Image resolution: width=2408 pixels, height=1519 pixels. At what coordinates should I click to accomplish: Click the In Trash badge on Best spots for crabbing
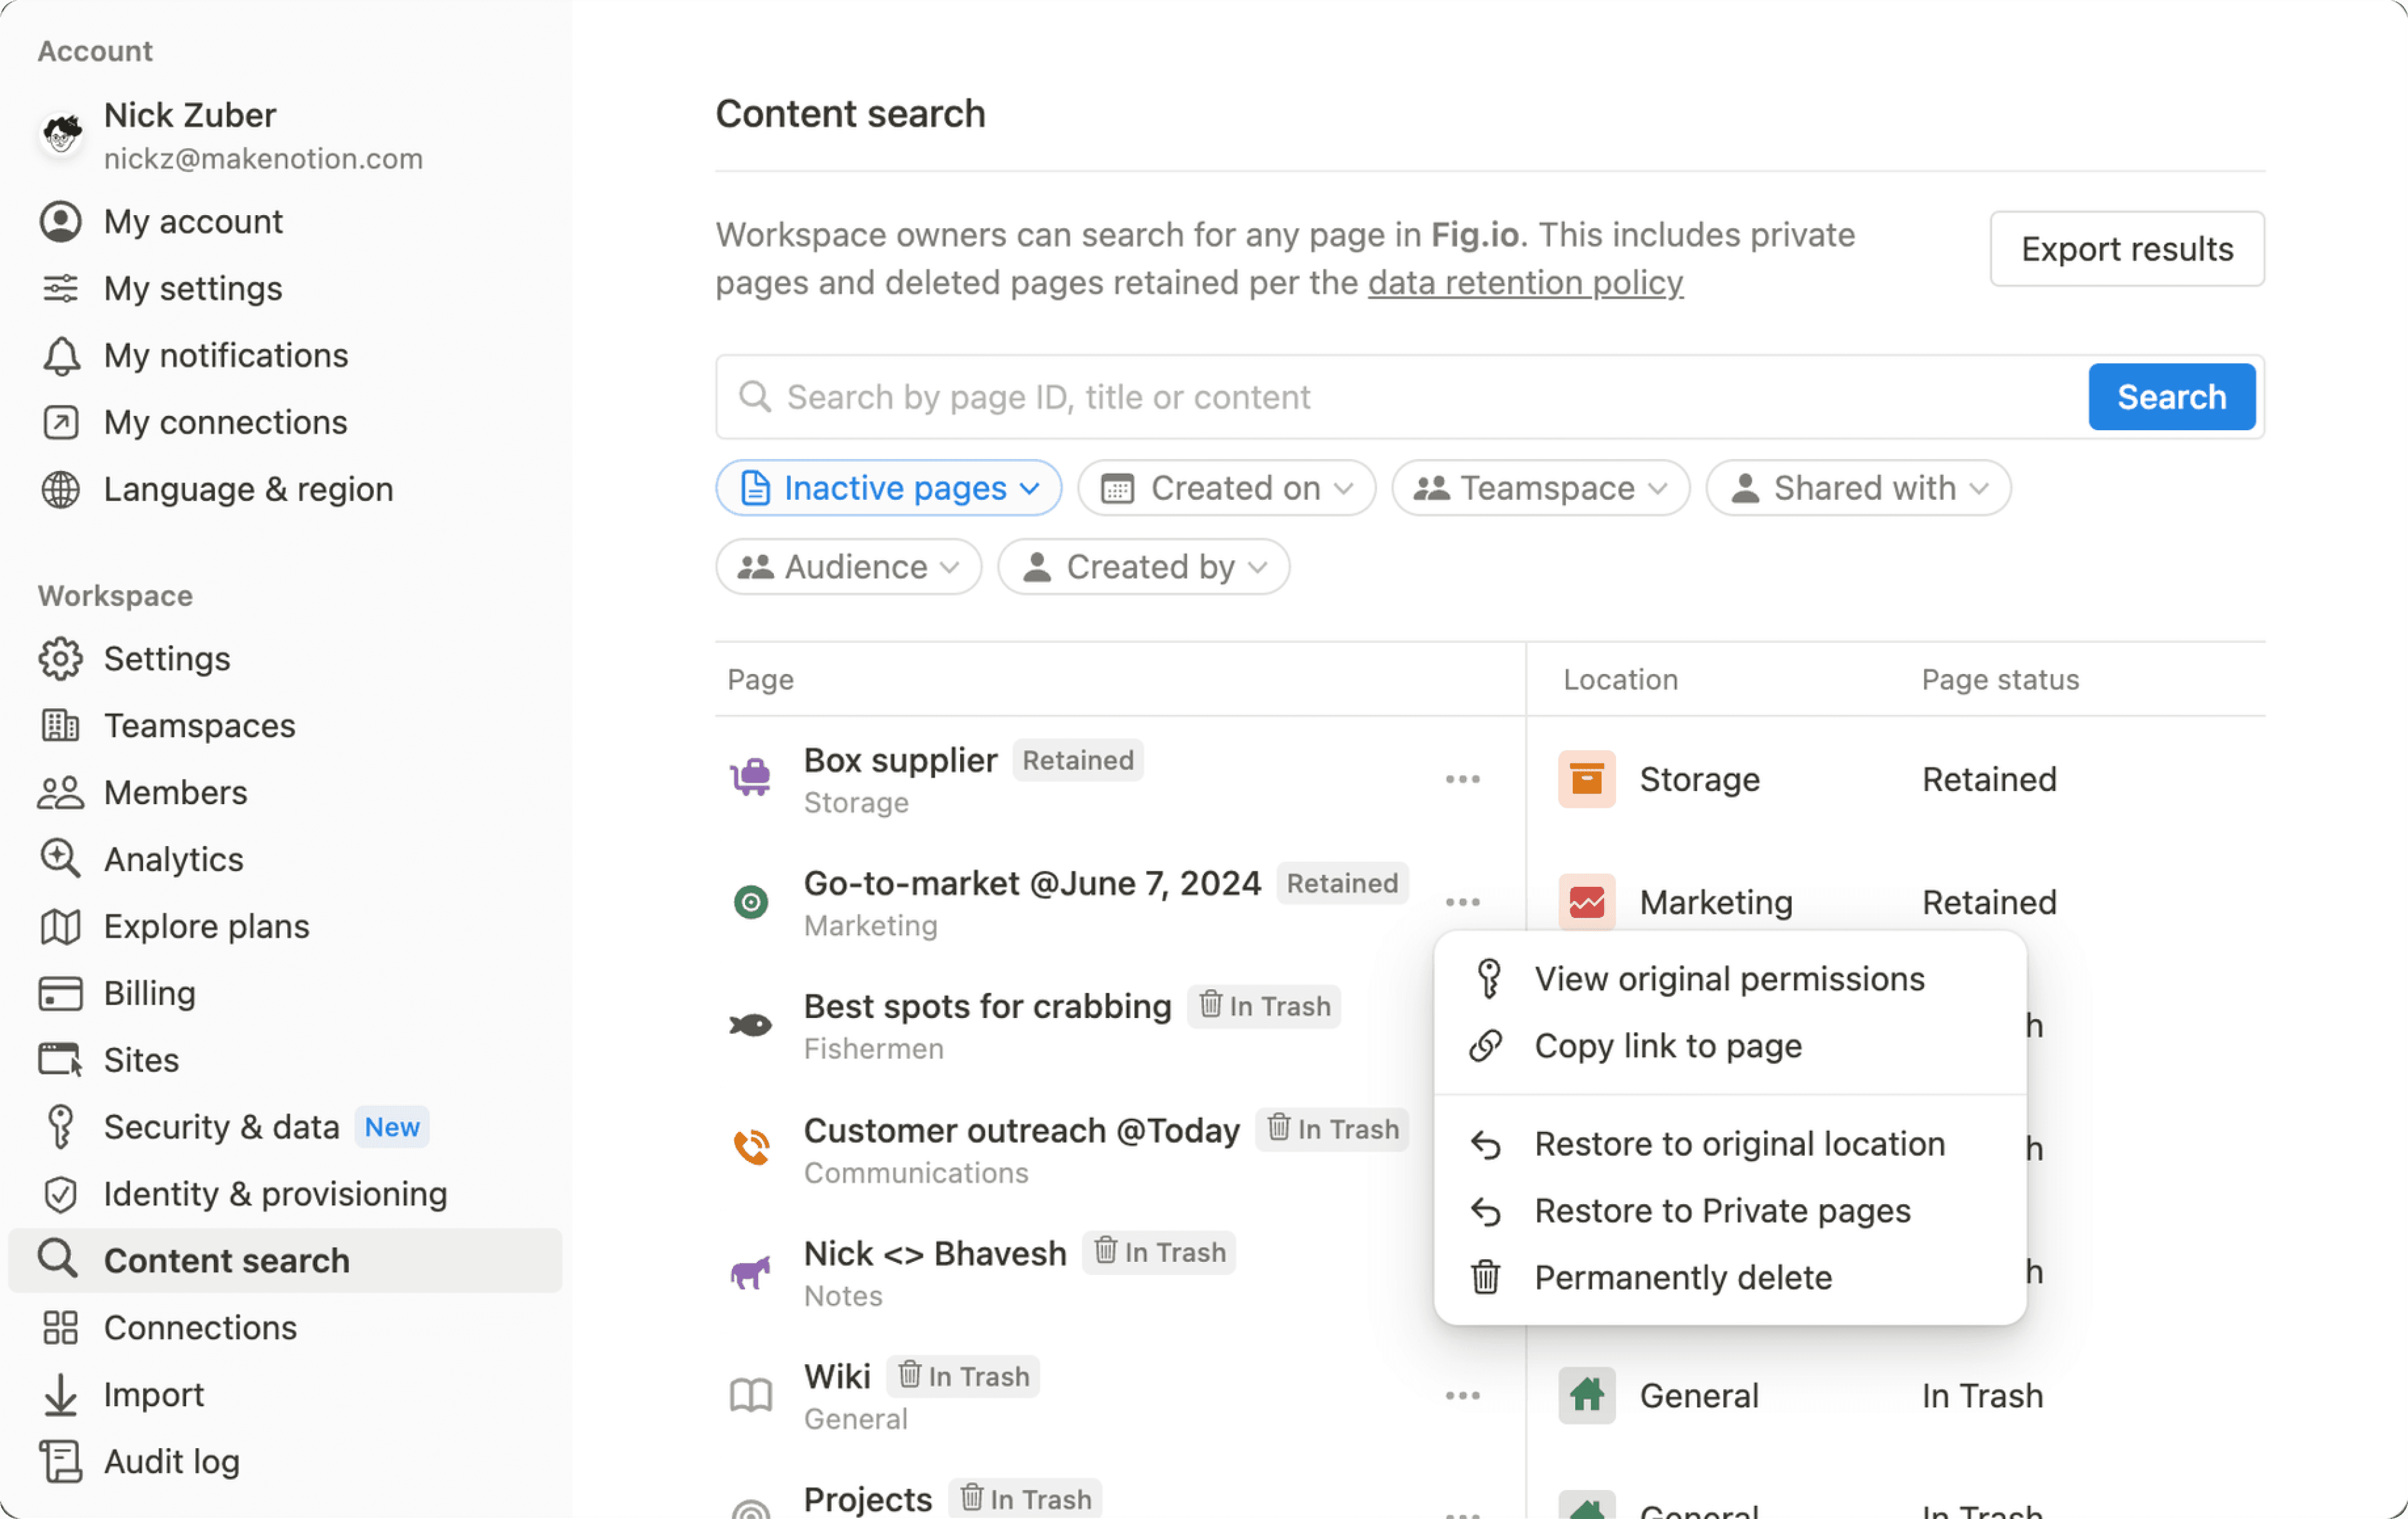(x=1263, y=1006)
